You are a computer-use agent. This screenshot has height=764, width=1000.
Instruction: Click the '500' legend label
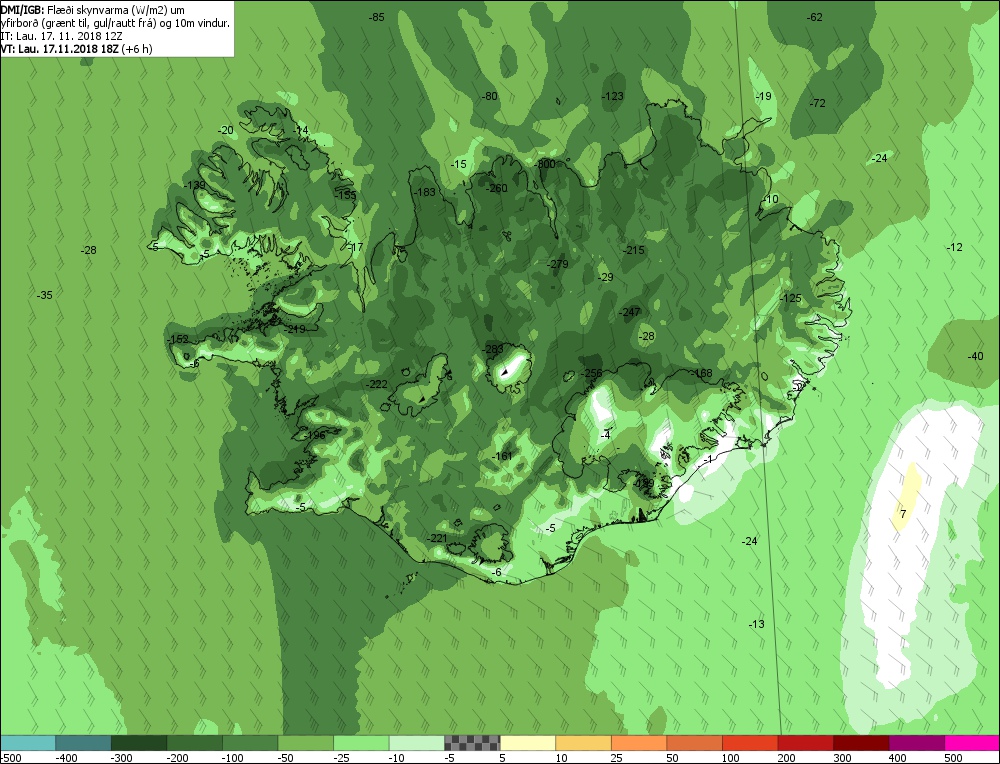tap(953, 758)
